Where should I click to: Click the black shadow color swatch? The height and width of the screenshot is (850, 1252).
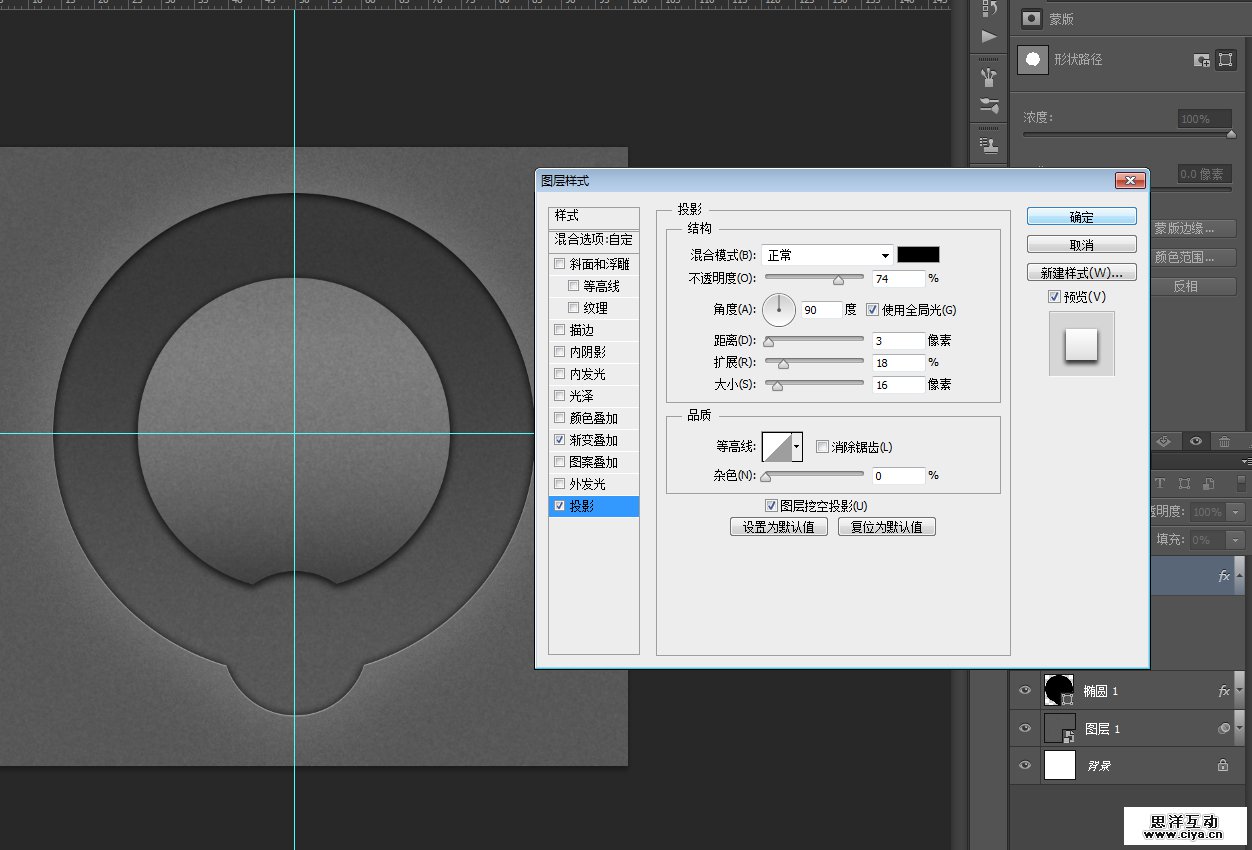click(x=918, y=255)
